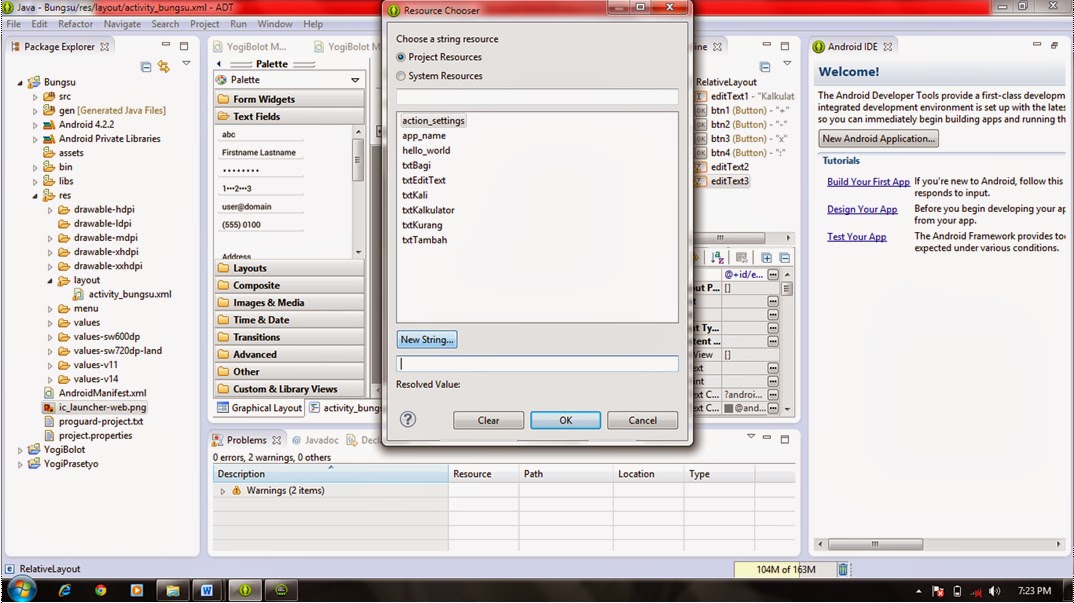
Task: Select txtKalkulator string resource
Action: coord(428,210)
